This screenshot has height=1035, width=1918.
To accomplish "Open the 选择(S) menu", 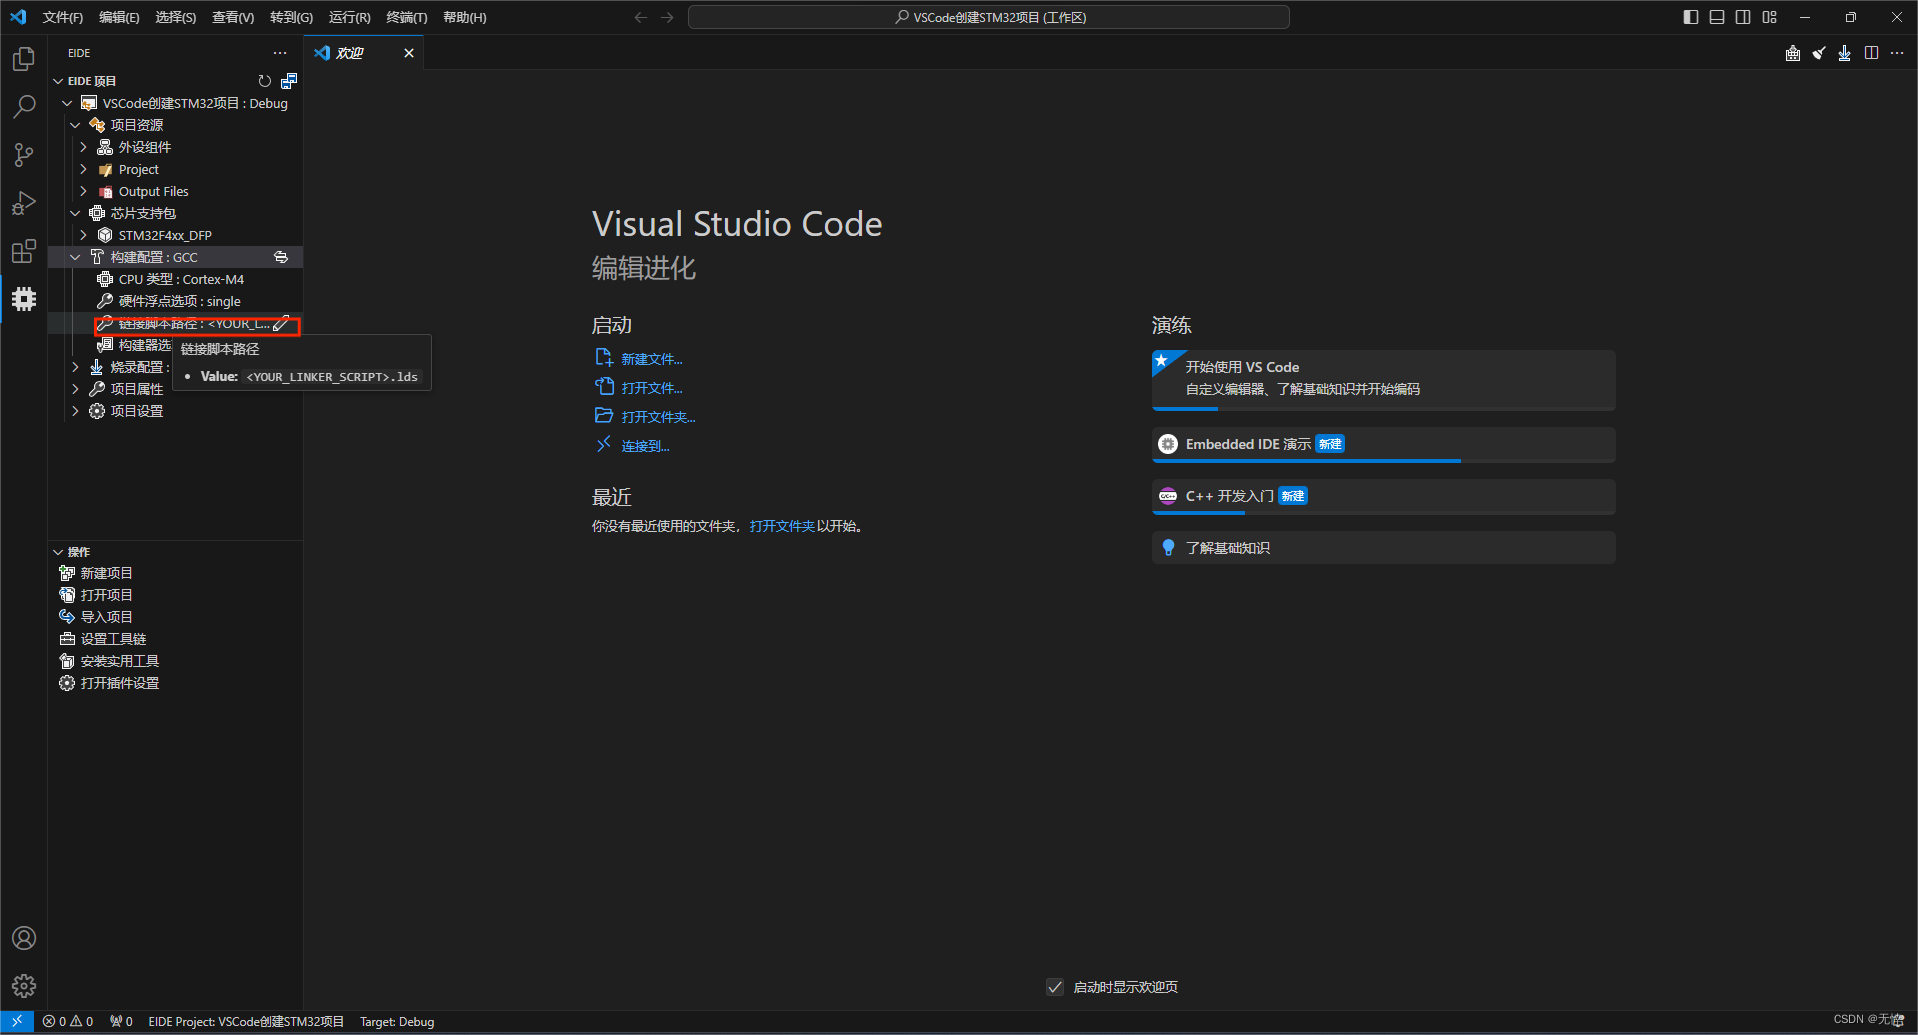I will point(175,17).
